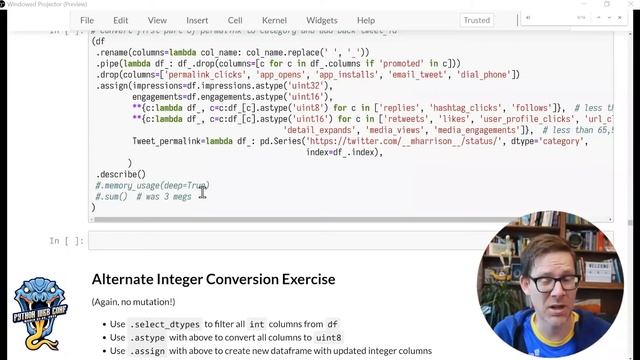Click 'engagements=df.engagements.astype' line
Screen dimensions: 640x360
pyautogui.click(x=233, y=97)
